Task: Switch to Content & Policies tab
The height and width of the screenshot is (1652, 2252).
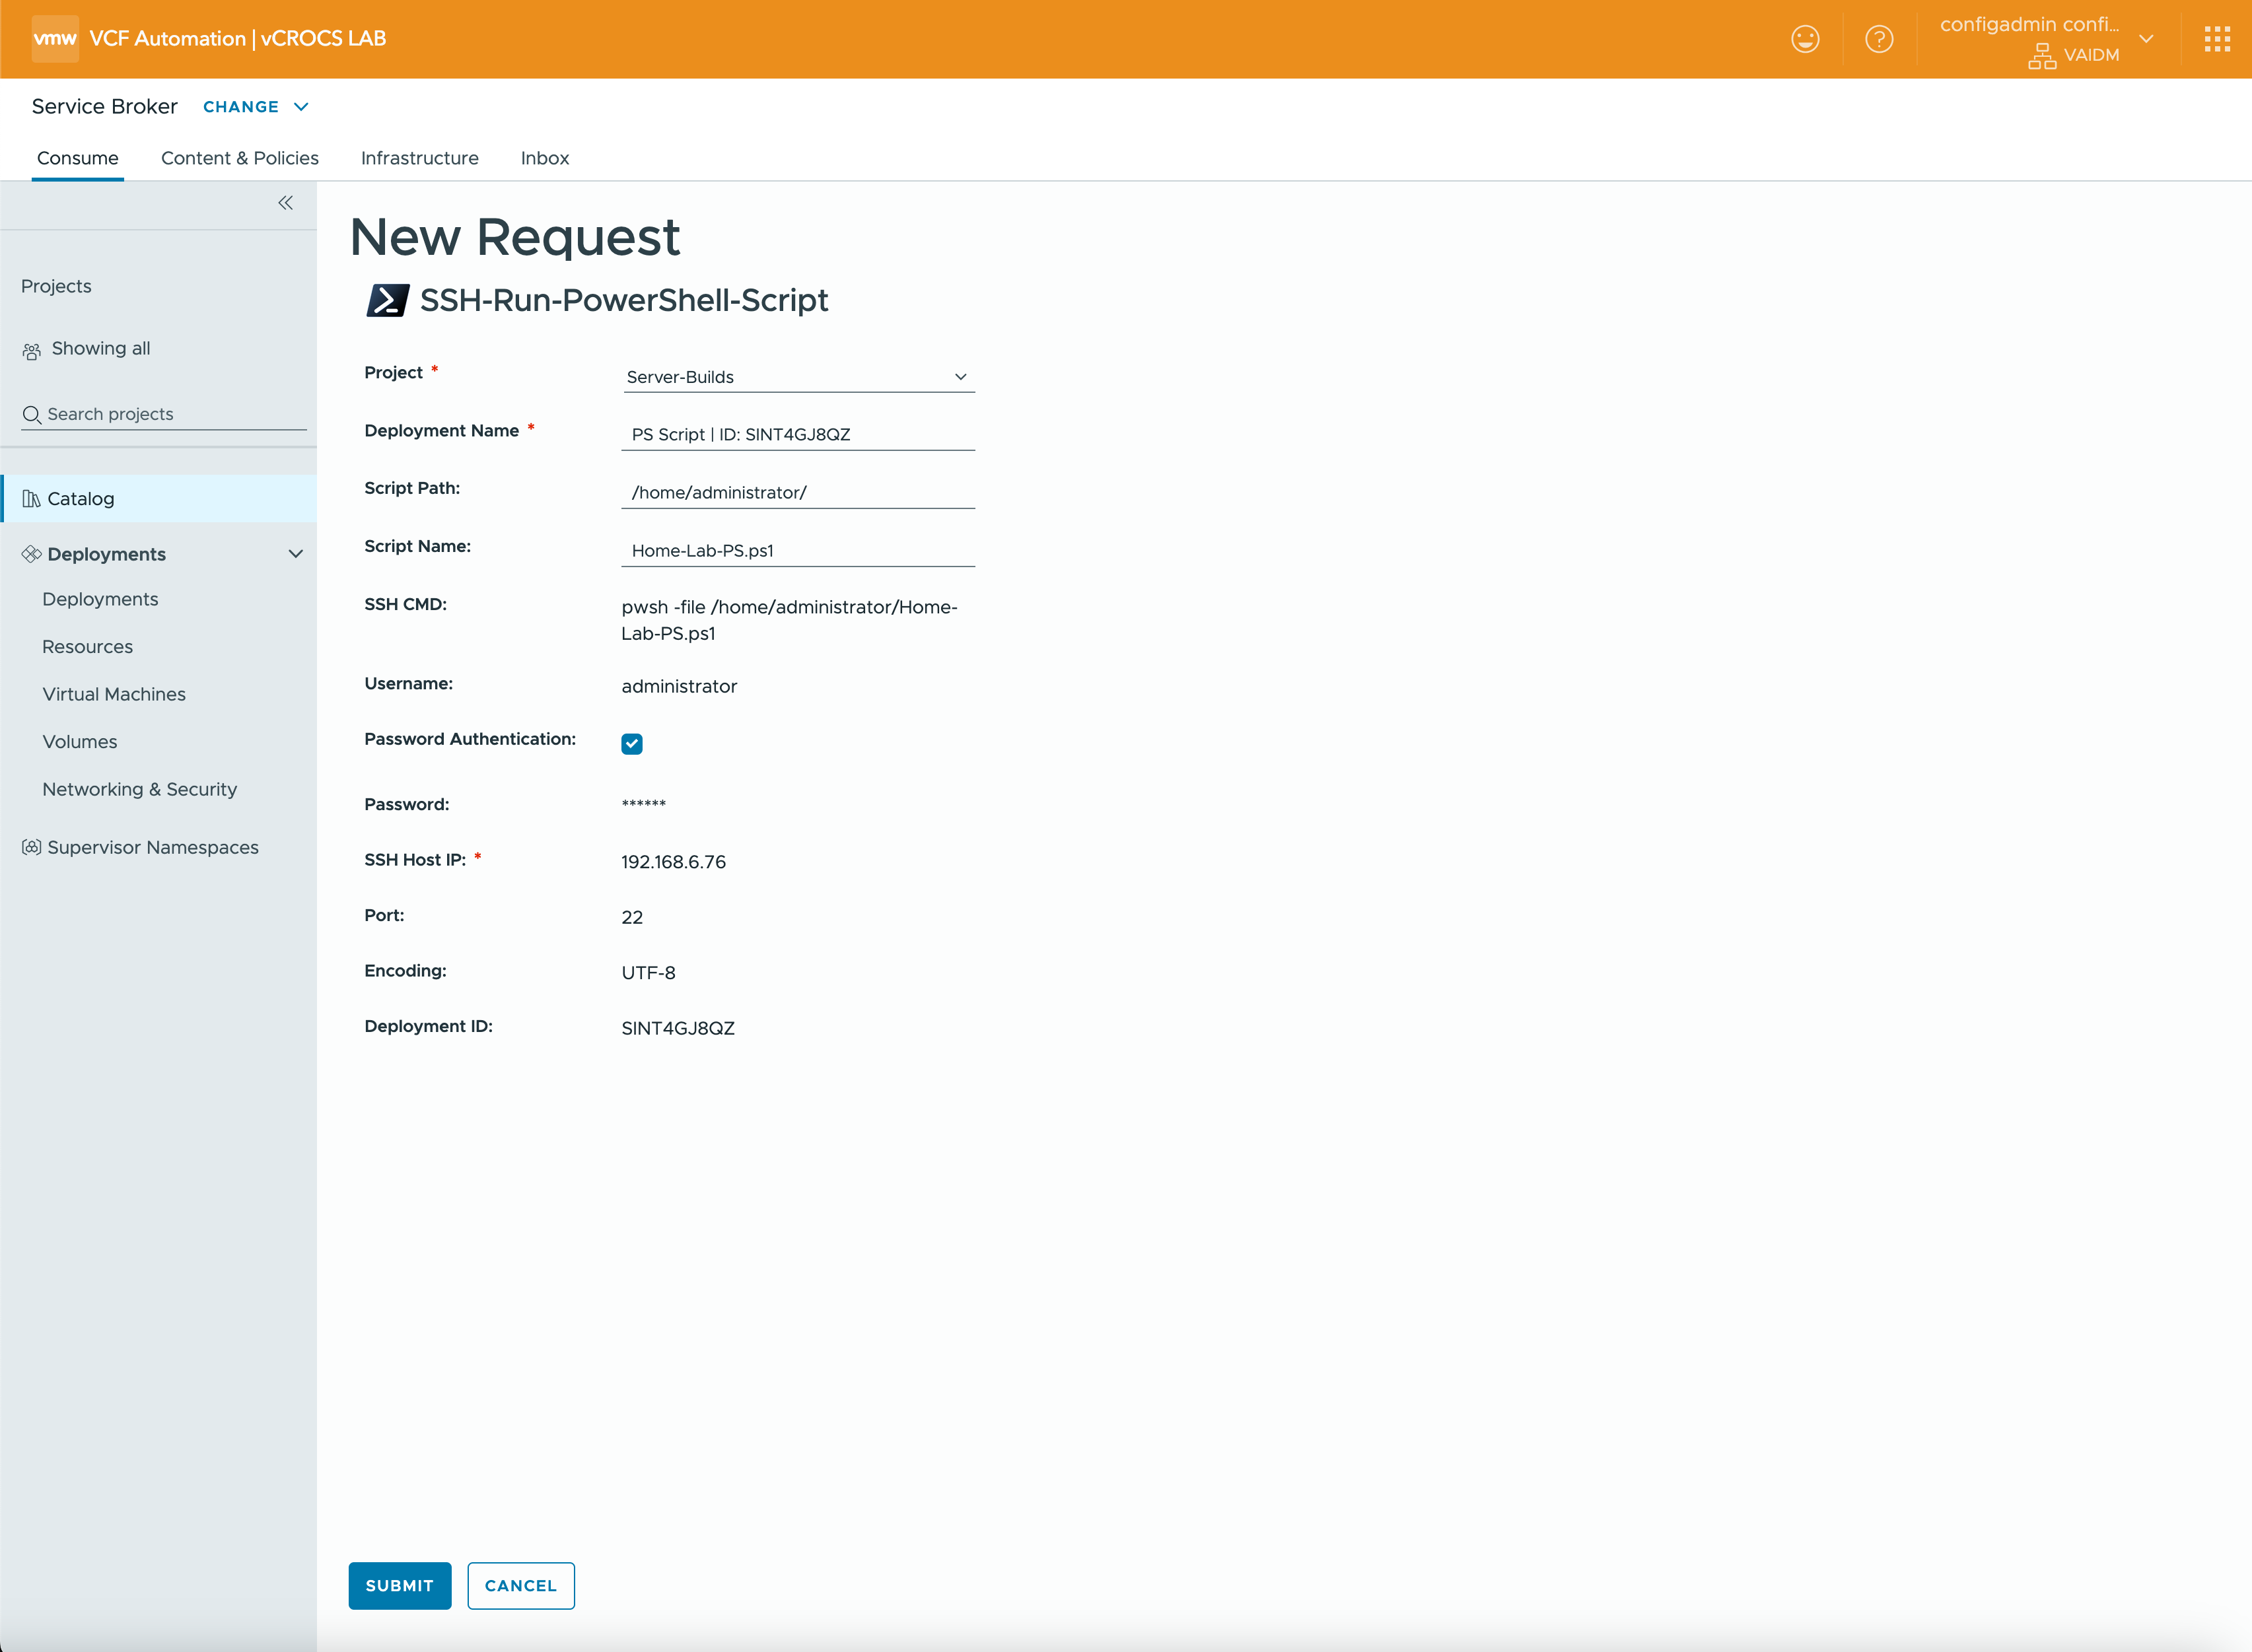Action: click(239, 158)
